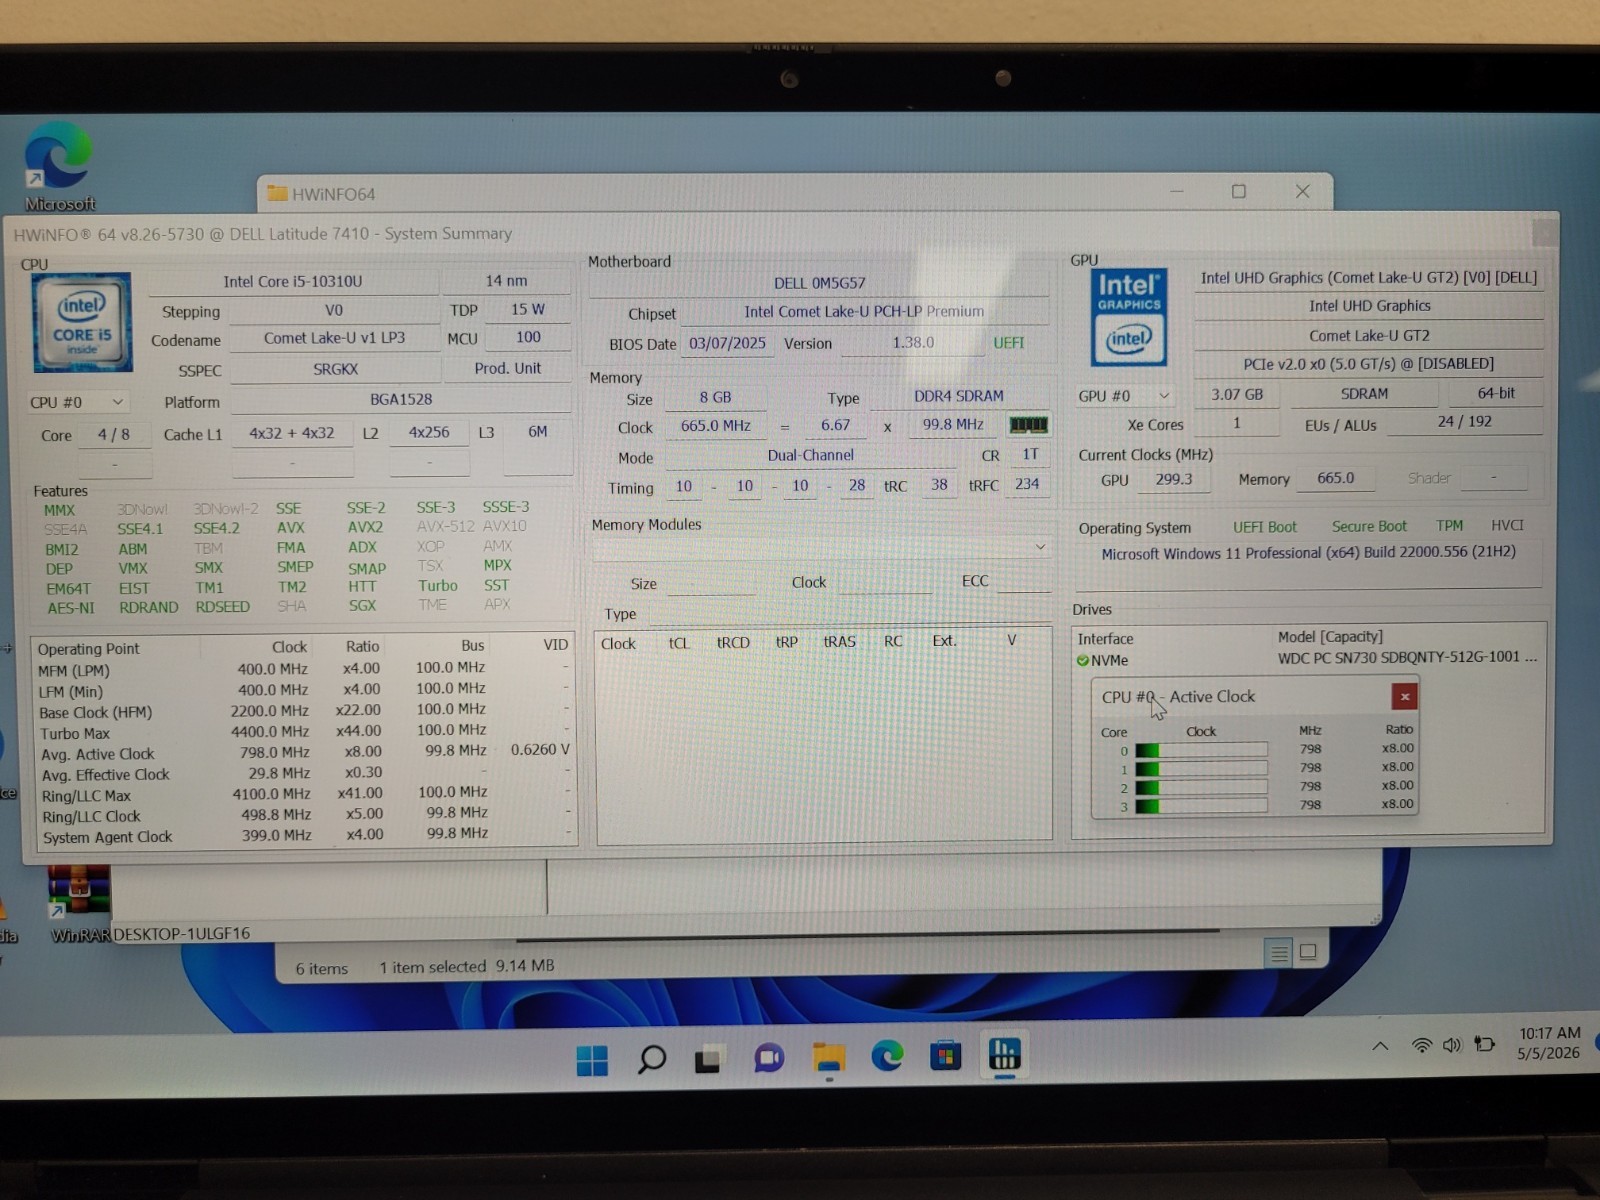This screenshot has height=1200, width=1600.
Task: Click Intel UHD Graphics GPU name field
Action: pos(1369,306)
